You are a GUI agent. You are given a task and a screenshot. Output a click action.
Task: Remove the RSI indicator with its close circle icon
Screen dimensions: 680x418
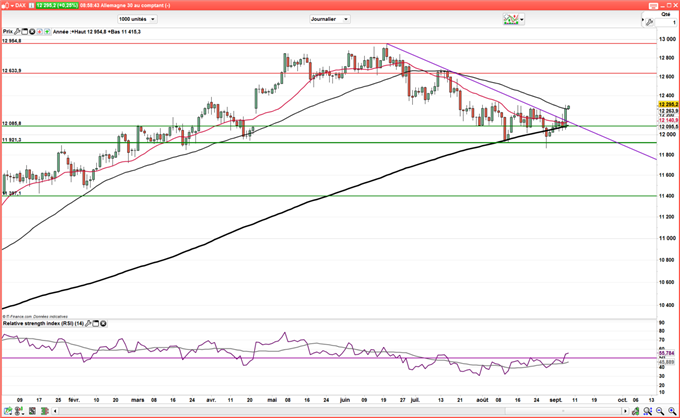pos(103,323)
